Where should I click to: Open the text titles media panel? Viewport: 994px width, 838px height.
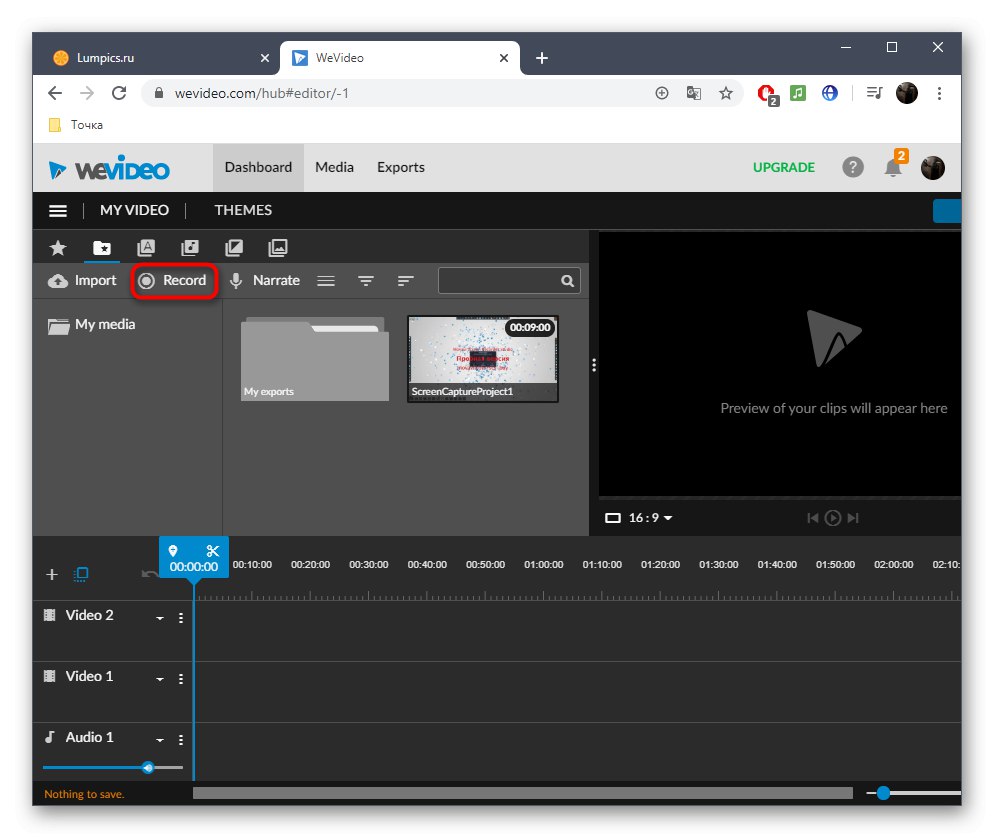[146, 247]
